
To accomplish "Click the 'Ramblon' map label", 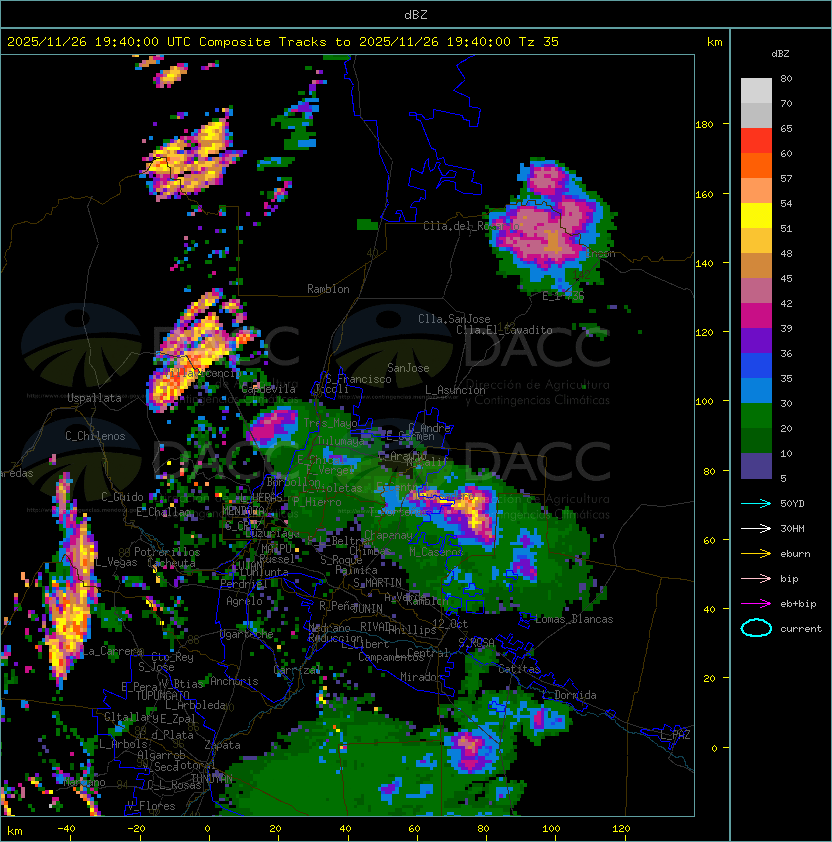I will pos(328,289).
